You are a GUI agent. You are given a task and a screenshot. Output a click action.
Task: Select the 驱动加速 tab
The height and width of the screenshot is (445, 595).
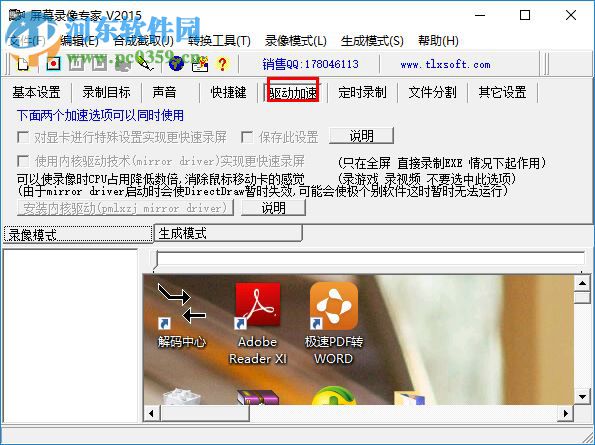[293, 92]
